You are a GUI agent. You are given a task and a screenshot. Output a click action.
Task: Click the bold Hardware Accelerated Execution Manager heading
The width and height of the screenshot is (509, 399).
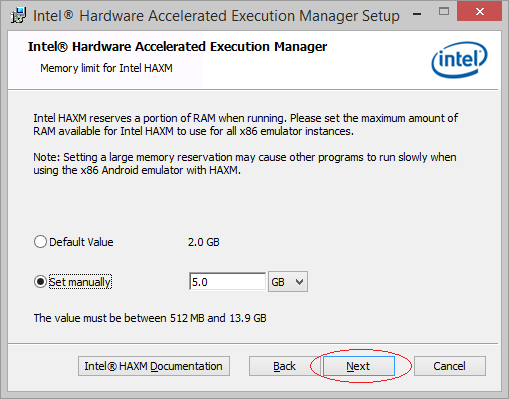click(x=177, y=47)
